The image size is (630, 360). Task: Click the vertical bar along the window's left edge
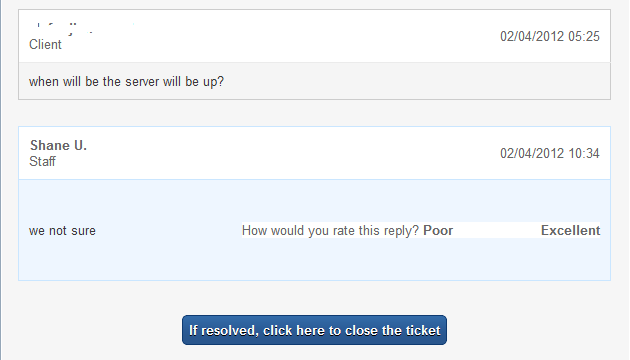1,180
